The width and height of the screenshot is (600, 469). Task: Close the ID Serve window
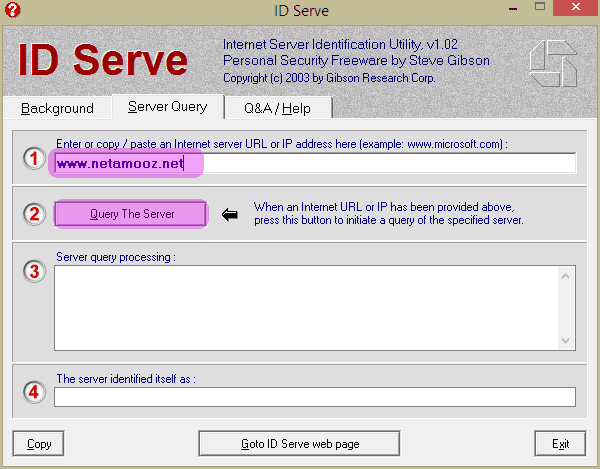(576, 8)
